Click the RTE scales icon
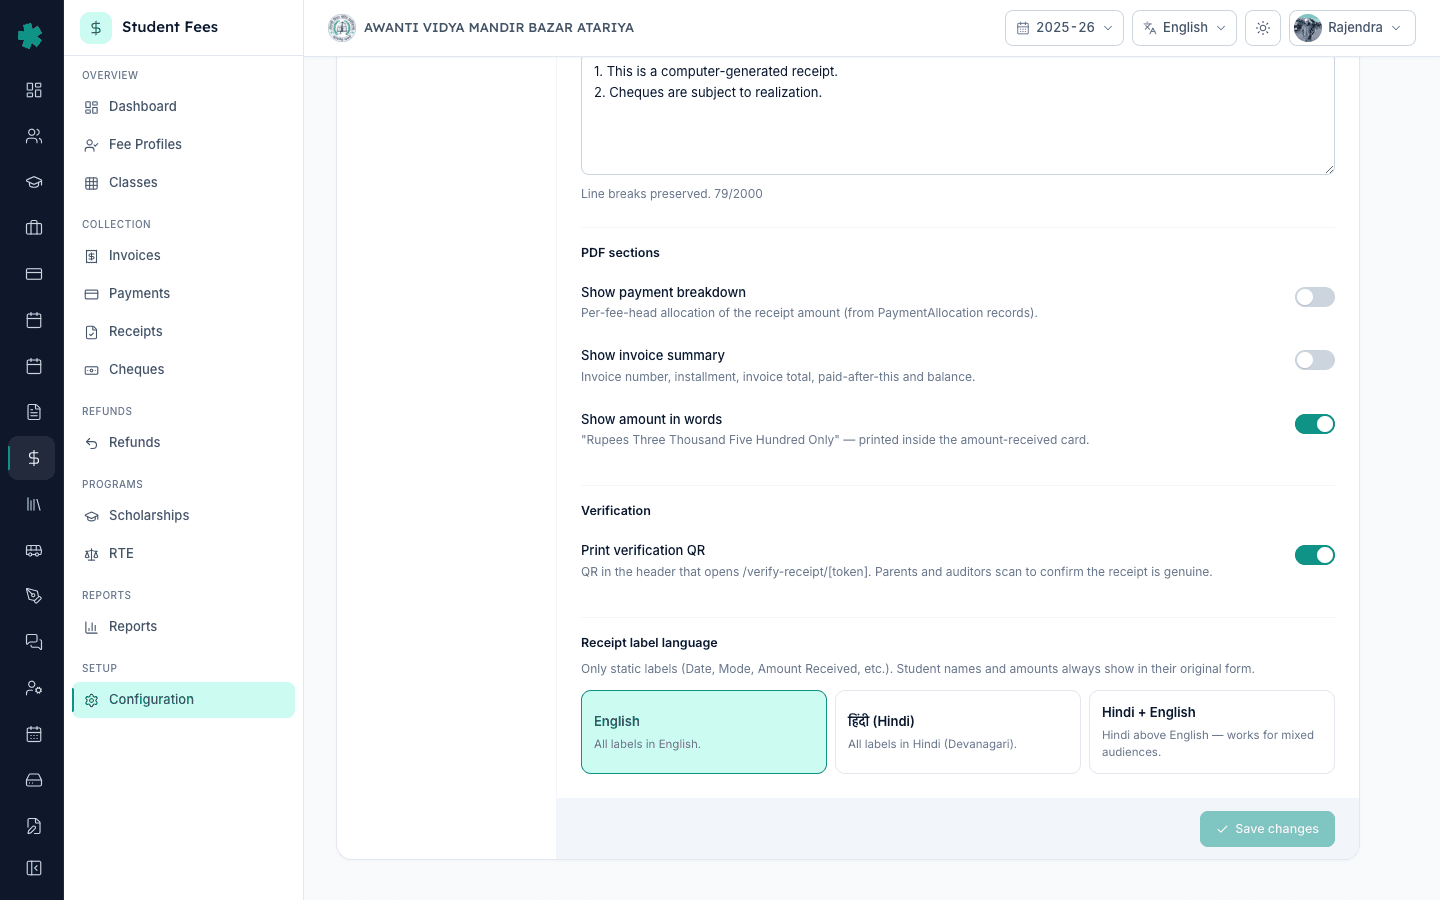Viewport: 1440px width, 900px height. (x=92, y=554)
